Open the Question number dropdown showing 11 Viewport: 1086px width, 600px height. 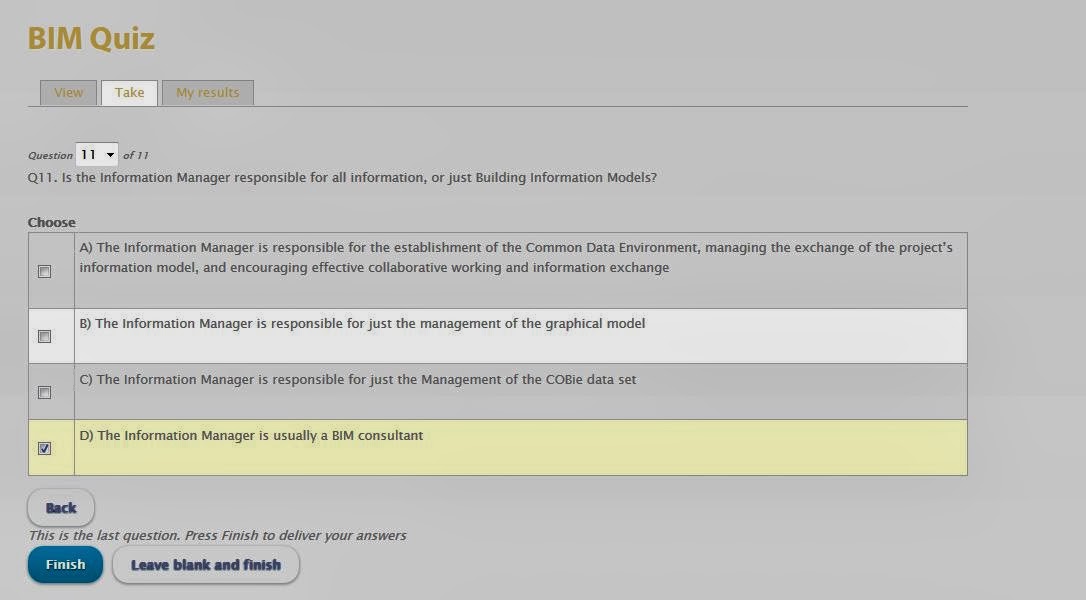96,155
